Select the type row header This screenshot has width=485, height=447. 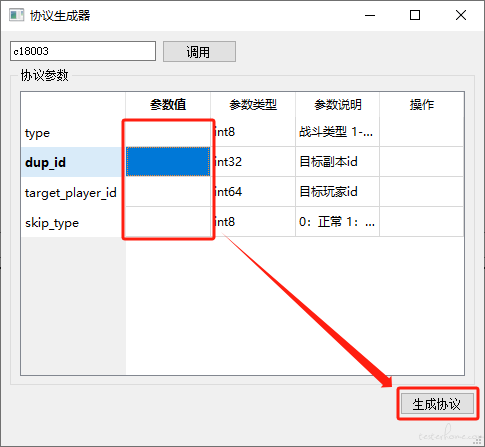tap(73, 132)
